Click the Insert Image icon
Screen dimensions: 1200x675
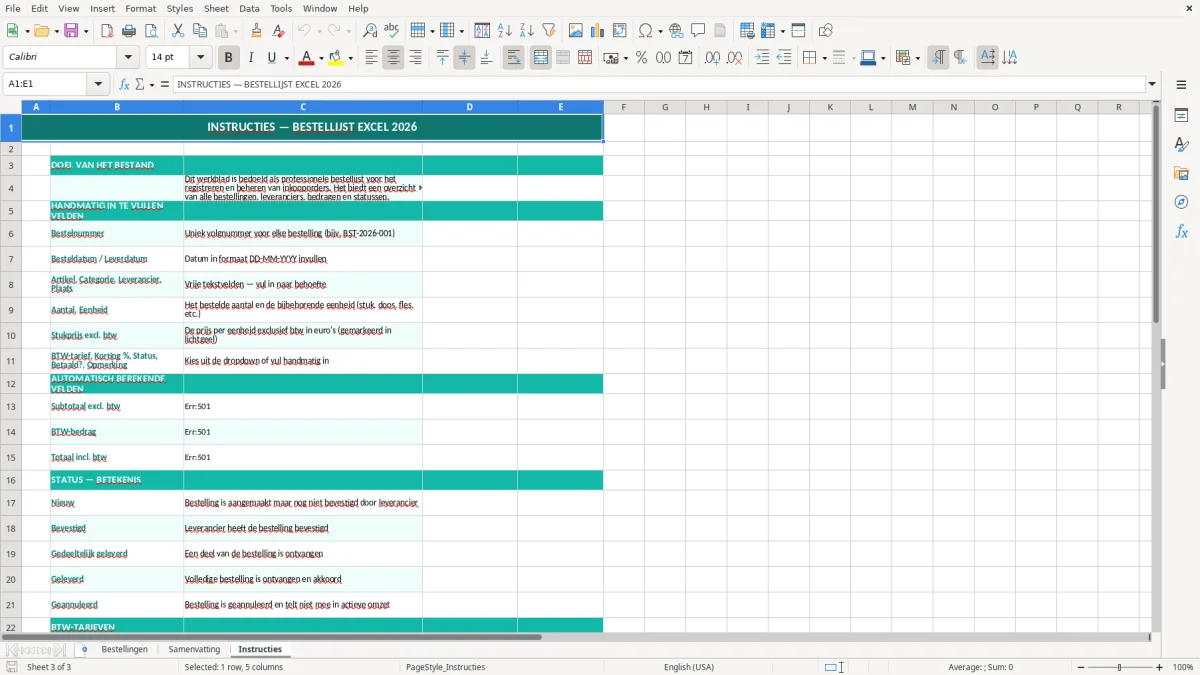(x=575, y=31)
